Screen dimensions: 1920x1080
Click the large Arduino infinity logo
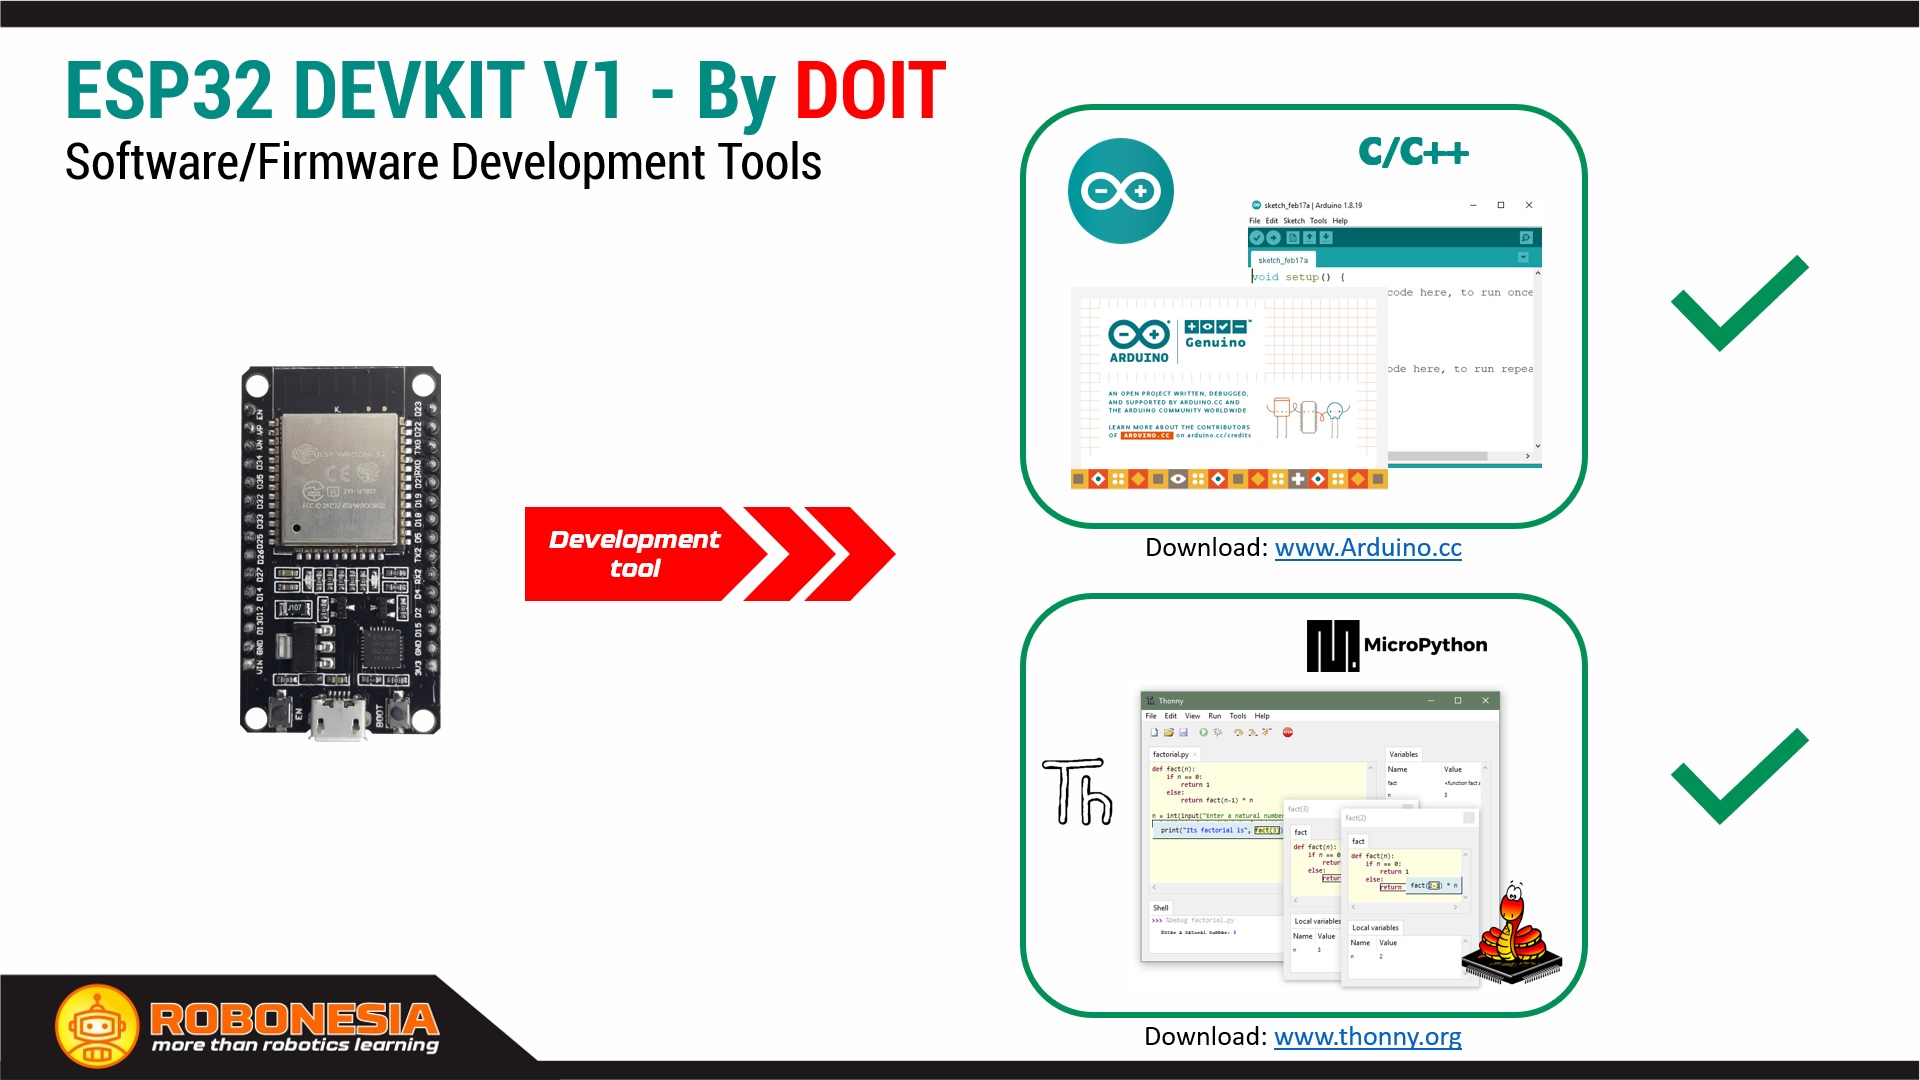pyautogui.click(x=1120, y=191)
